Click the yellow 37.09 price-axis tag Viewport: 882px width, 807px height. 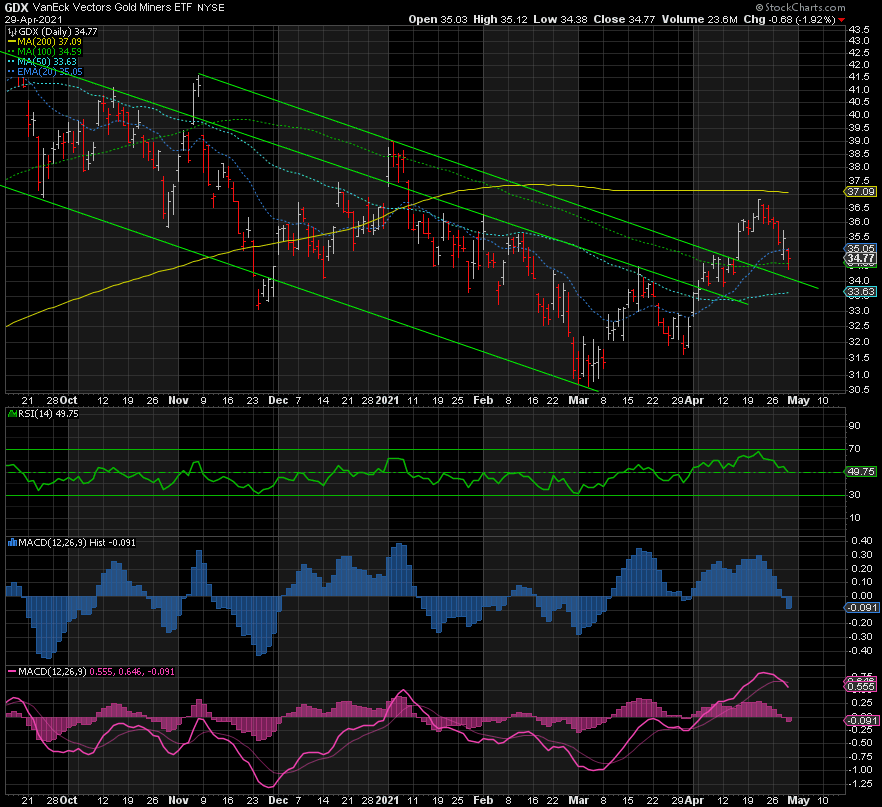point(861,192)
